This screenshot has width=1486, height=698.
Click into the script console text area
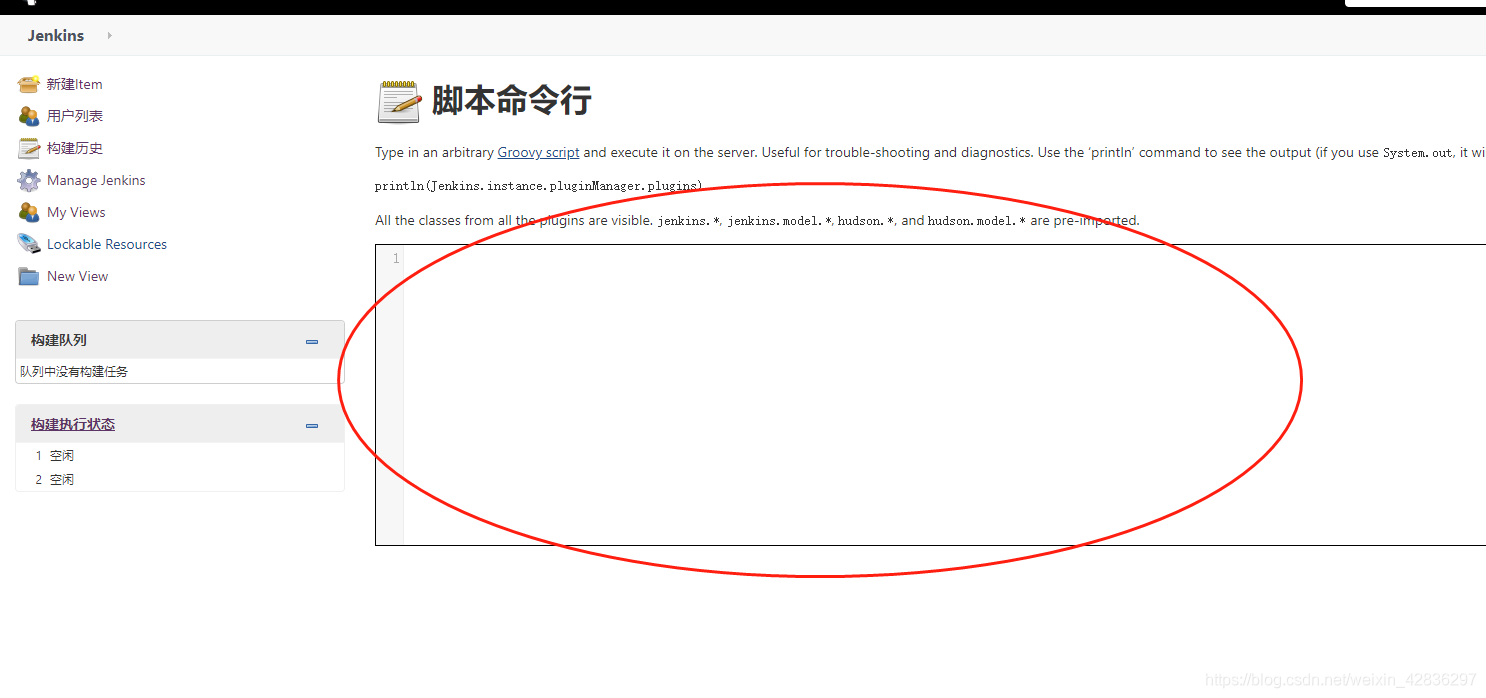click(x=945, y=395)
